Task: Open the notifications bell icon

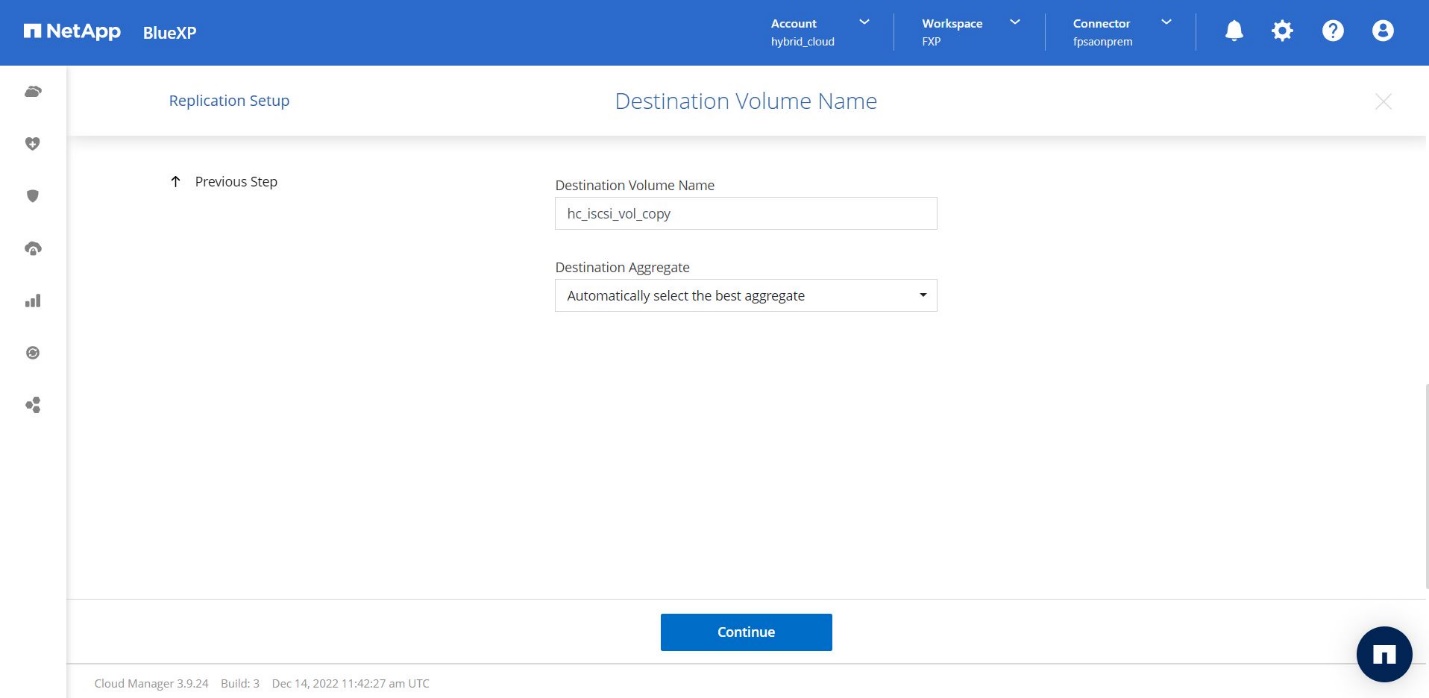Action: coord(1234,31)
